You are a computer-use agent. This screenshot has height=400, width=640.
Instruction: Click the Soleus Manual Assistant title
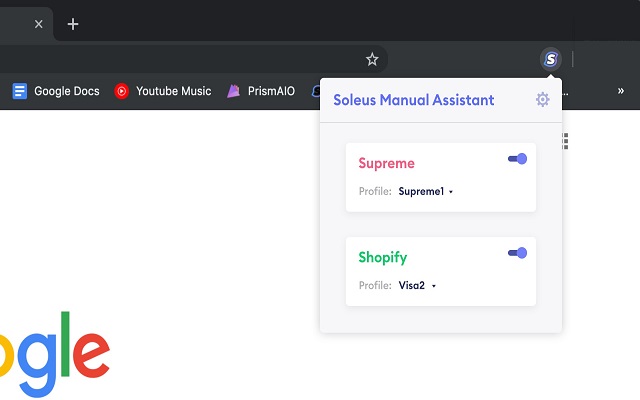click(413, 99)
